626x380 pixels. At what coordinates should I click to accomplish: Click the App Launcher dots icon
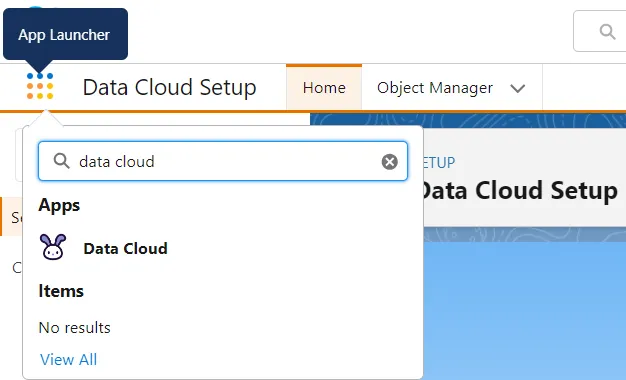40,86
